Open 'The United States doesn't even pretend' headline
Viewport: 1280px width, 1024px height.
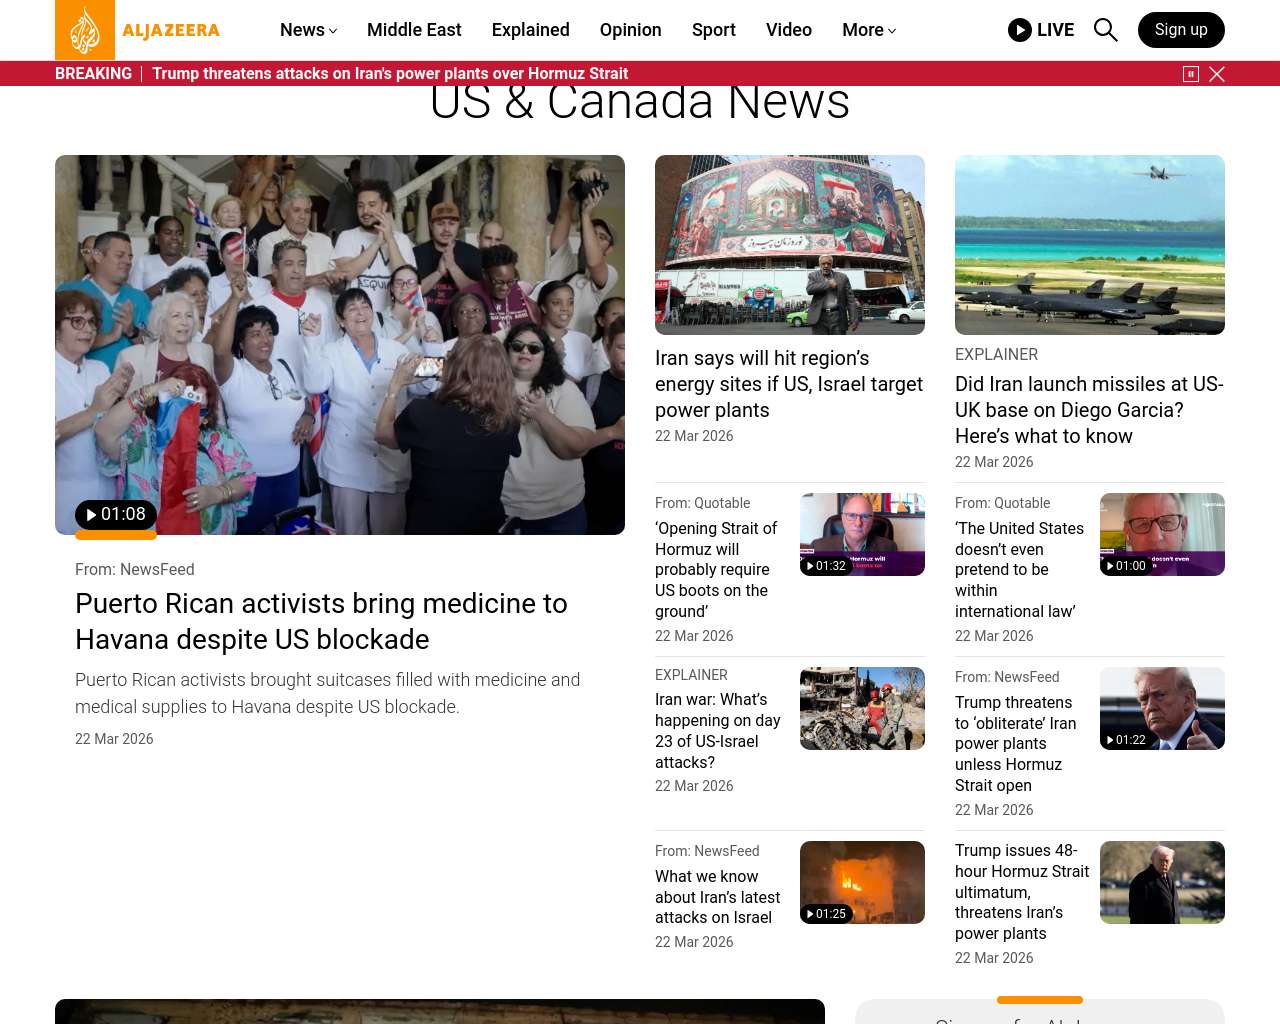point(1019,570)
